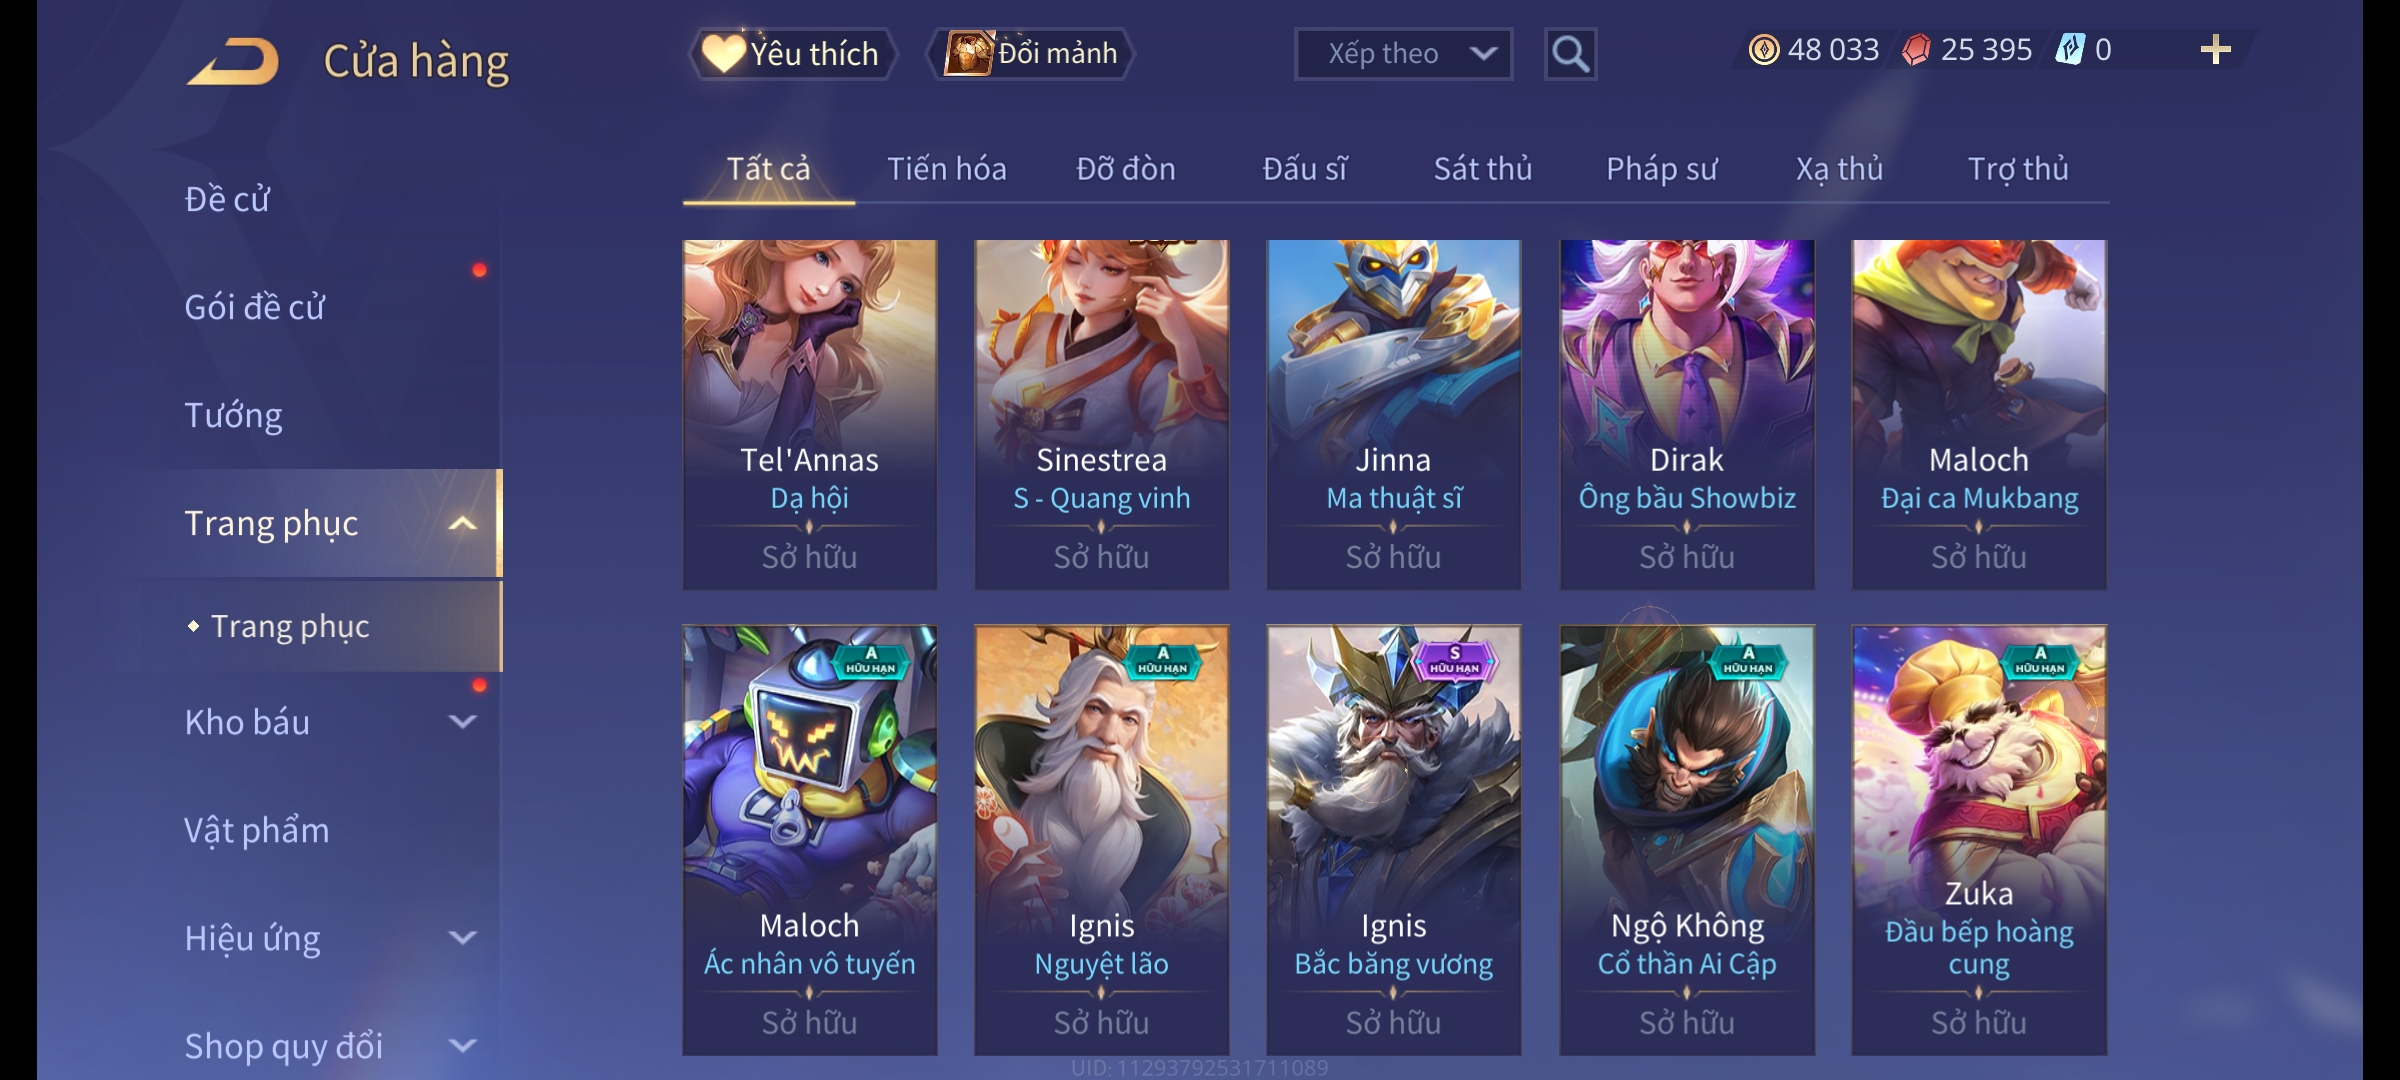Viewport: 2400px width, 1080px height.
Task: Open the Xếp theo sort dropdown
Action: (1403, 54)
